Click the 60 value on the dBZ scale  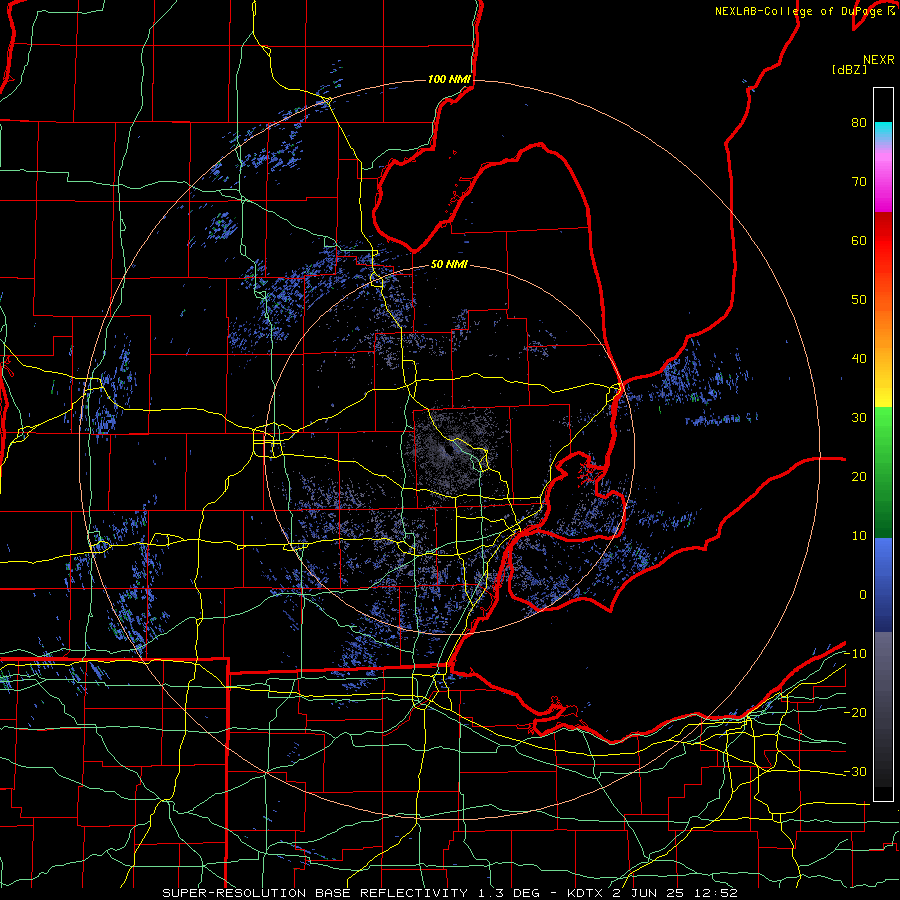(x=859, y=240)
